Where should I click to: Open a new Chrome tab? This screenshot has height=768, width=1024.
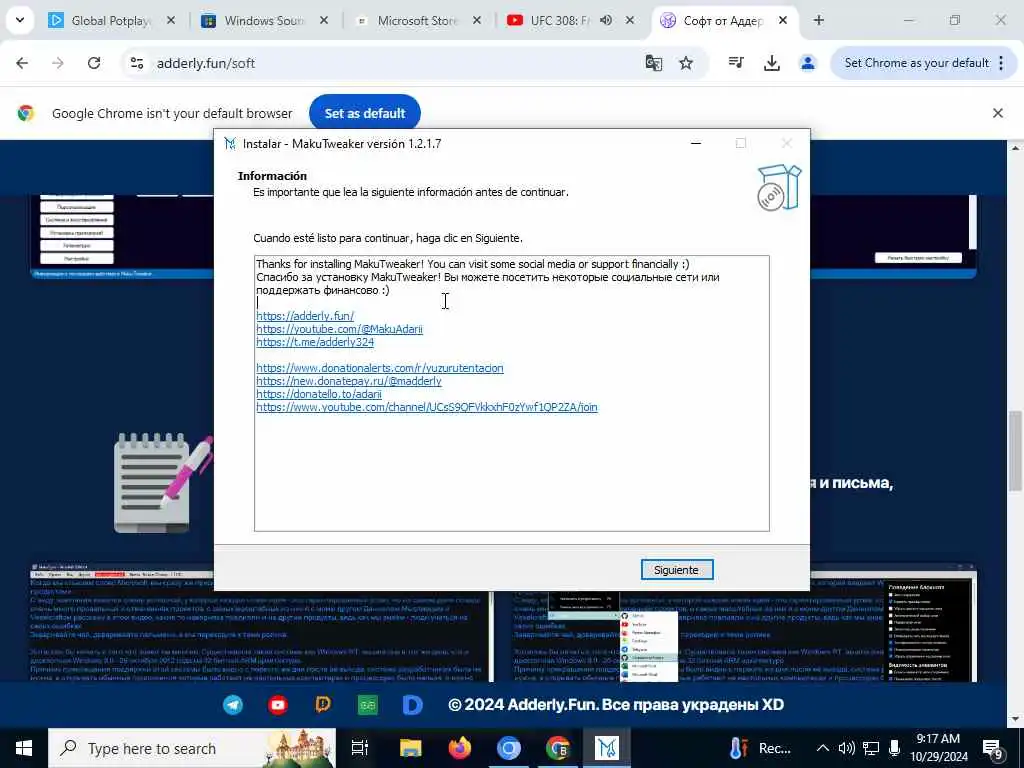click(818, 20)
